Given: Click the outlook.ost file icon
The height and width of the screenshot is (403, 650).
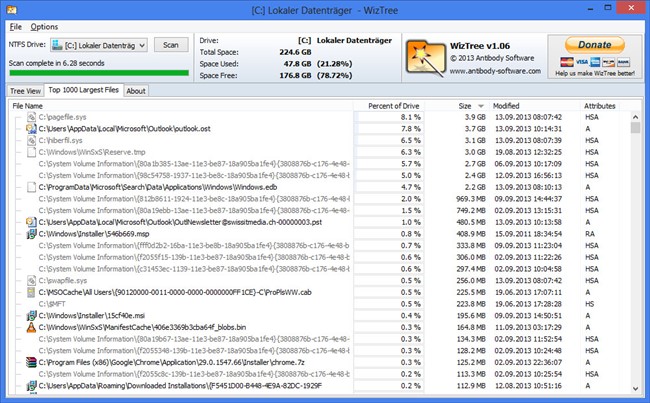Looking at the screenshot, I should coord(31,129).
